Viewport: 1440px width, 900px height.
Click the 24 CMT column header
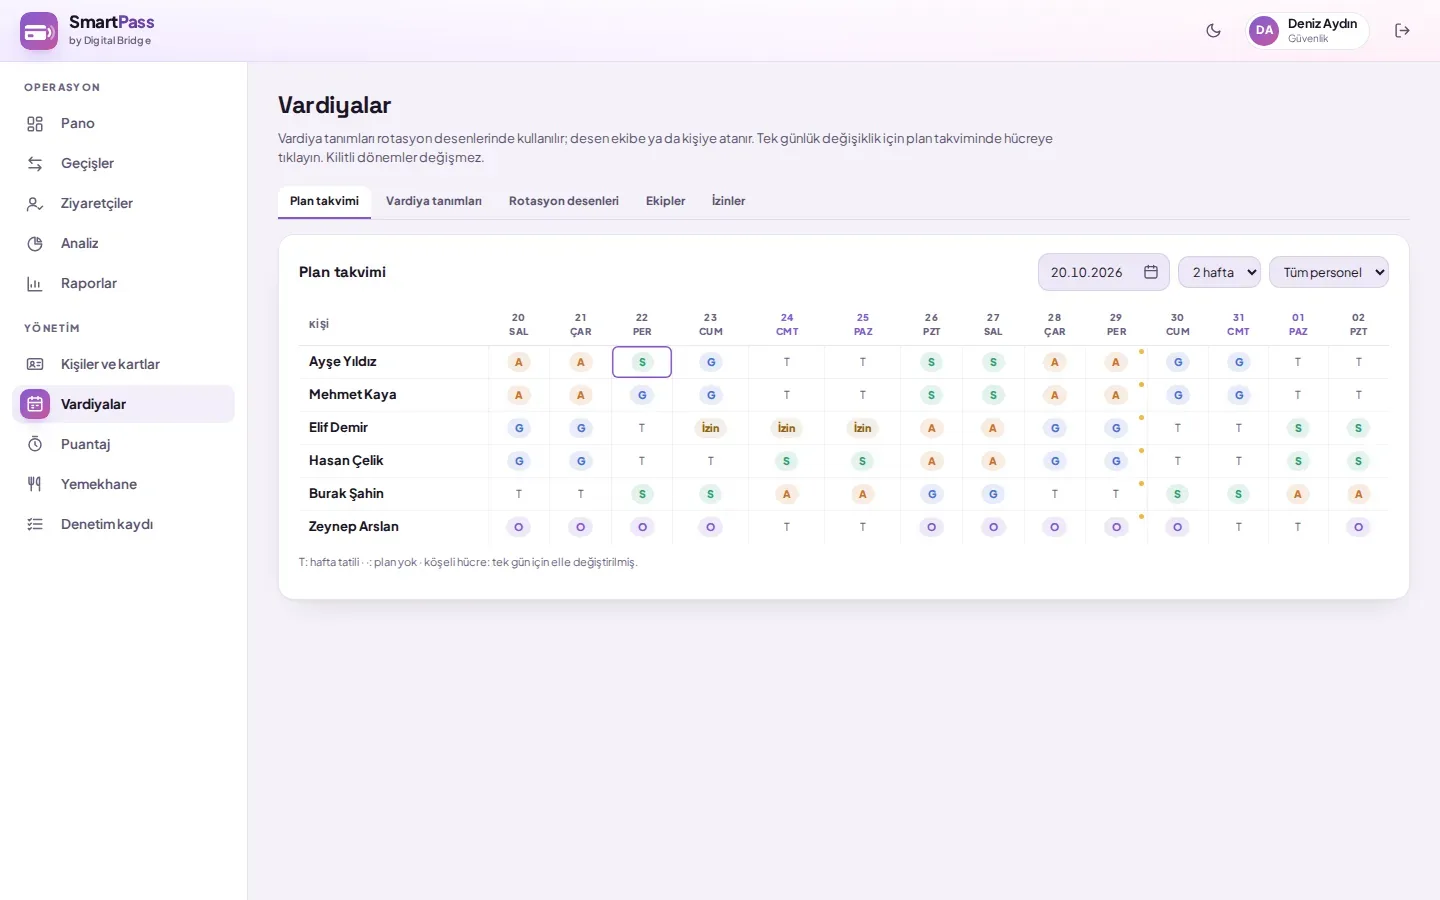[787, 324]
